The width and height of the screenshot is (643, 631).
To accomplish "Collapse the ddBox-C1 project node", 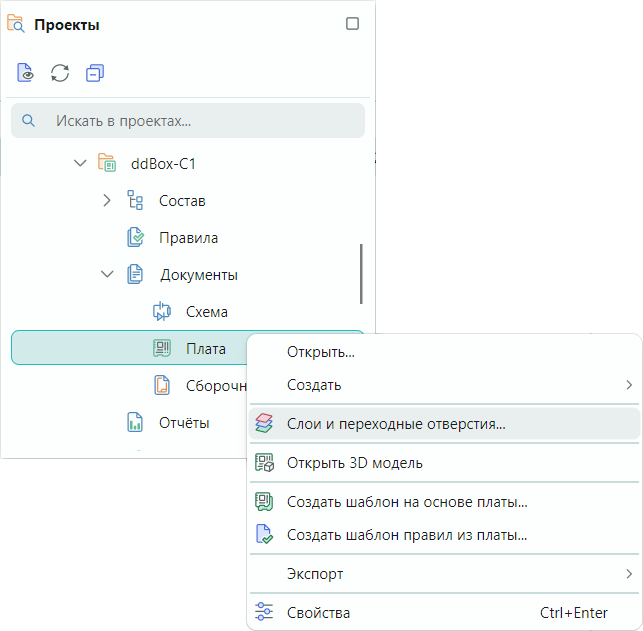I will [x=81, y=162].
